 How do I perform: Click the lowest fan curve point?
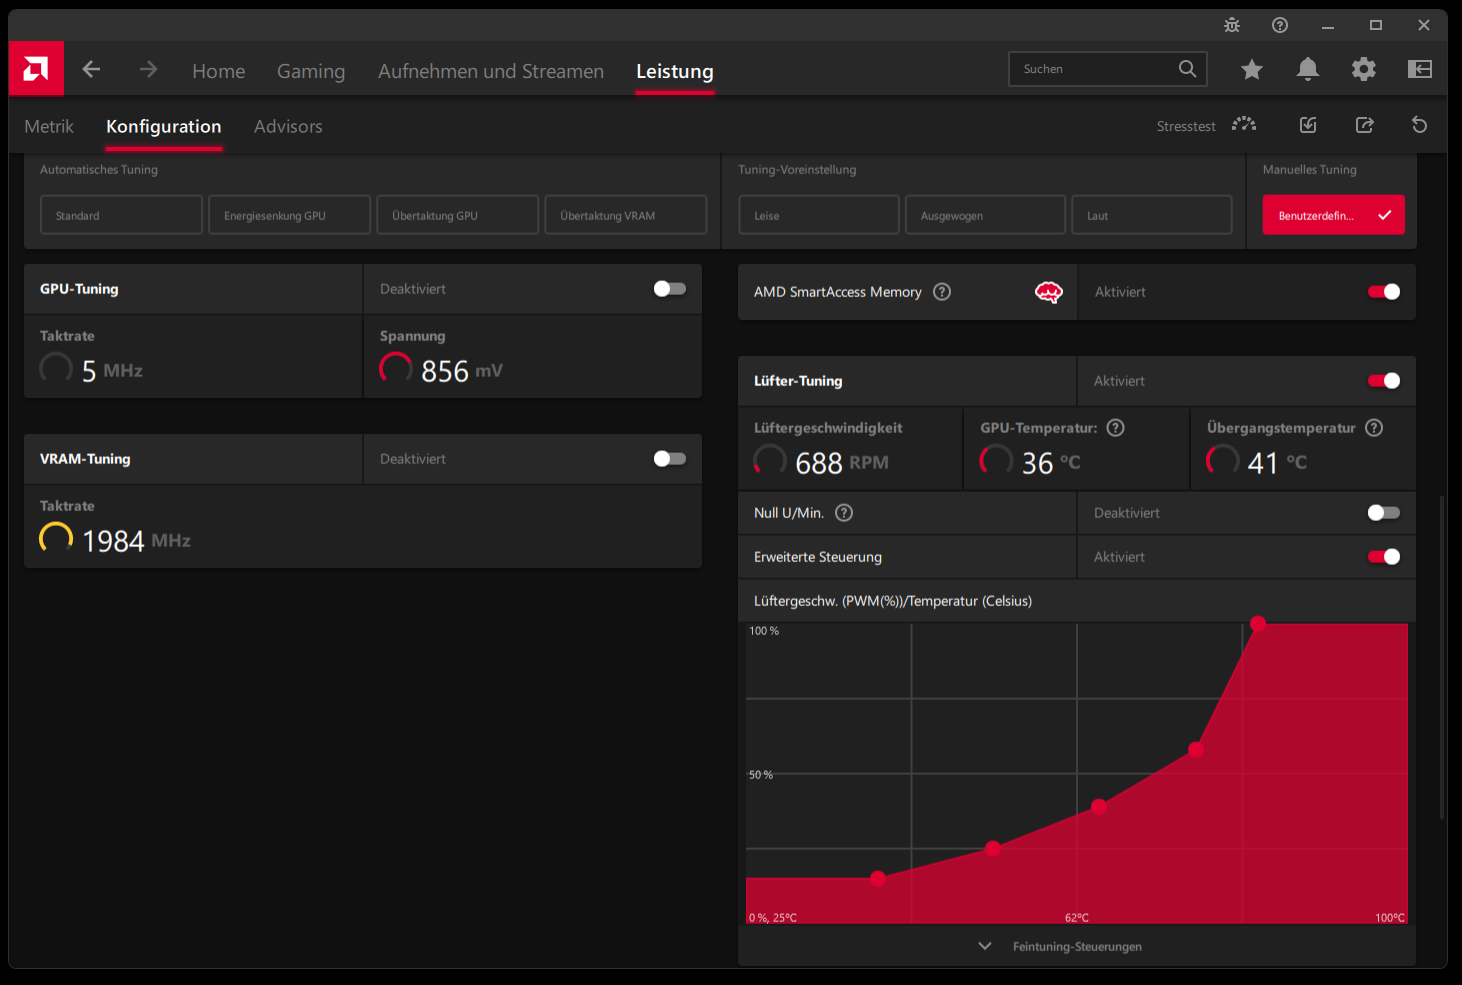tap(878, 878)
